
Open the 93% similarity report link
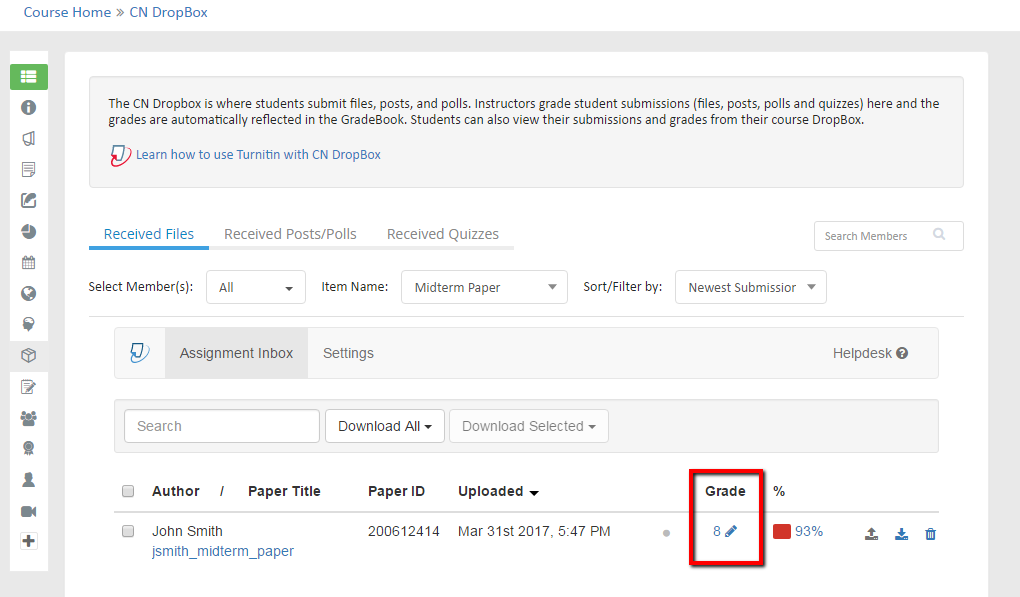click(809, 531)
